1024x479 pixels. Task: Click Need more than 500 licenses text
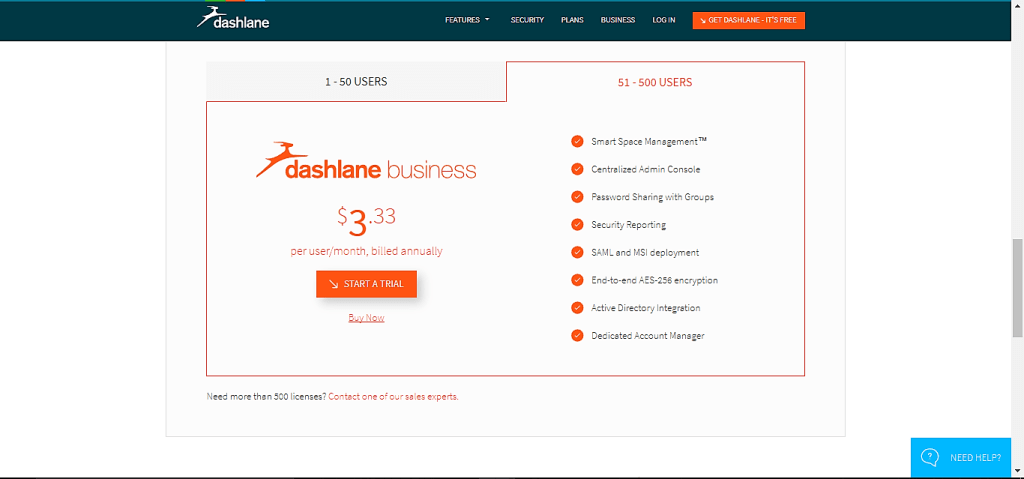coord(266,397)
